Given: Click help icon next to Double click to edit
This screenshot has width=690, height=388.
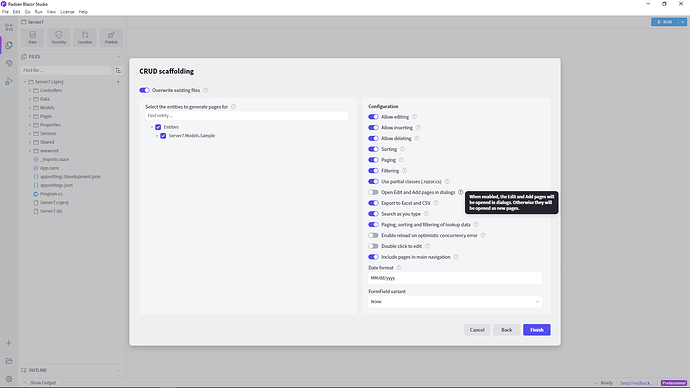Looking at the screenshot, I should [x=427, y=246].
